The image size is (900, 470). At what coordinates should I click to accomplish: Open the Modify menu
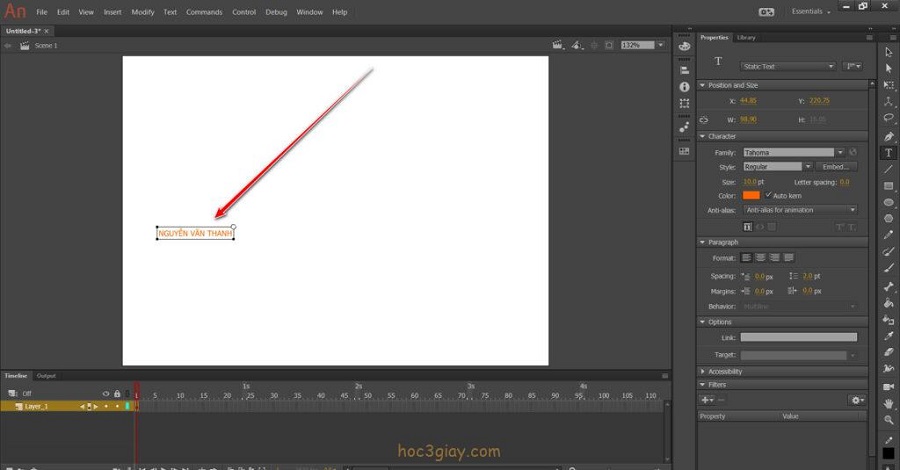(x=143, y=12)
